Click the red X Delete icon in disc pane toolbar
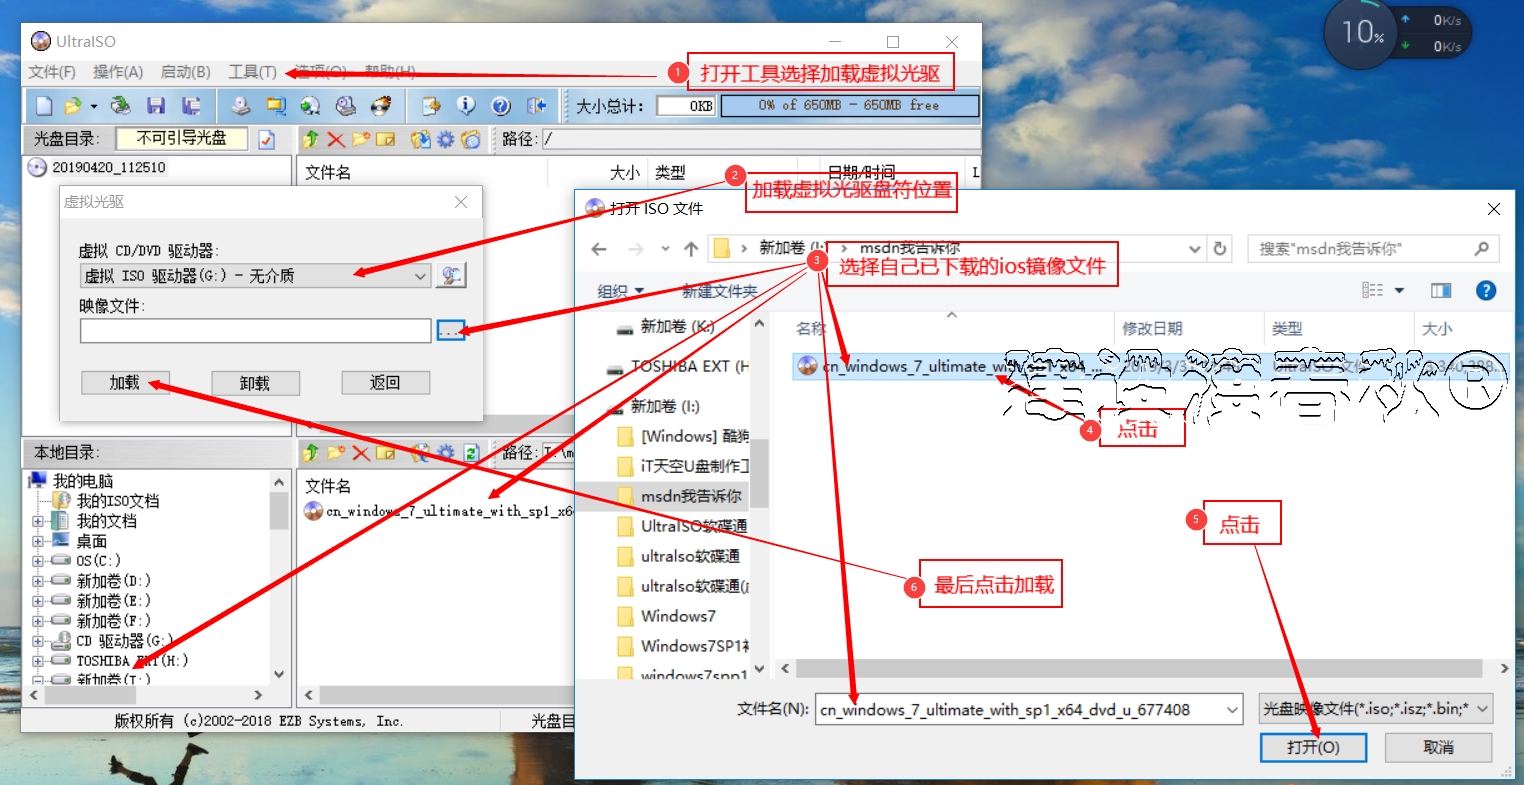 point(336,139)
